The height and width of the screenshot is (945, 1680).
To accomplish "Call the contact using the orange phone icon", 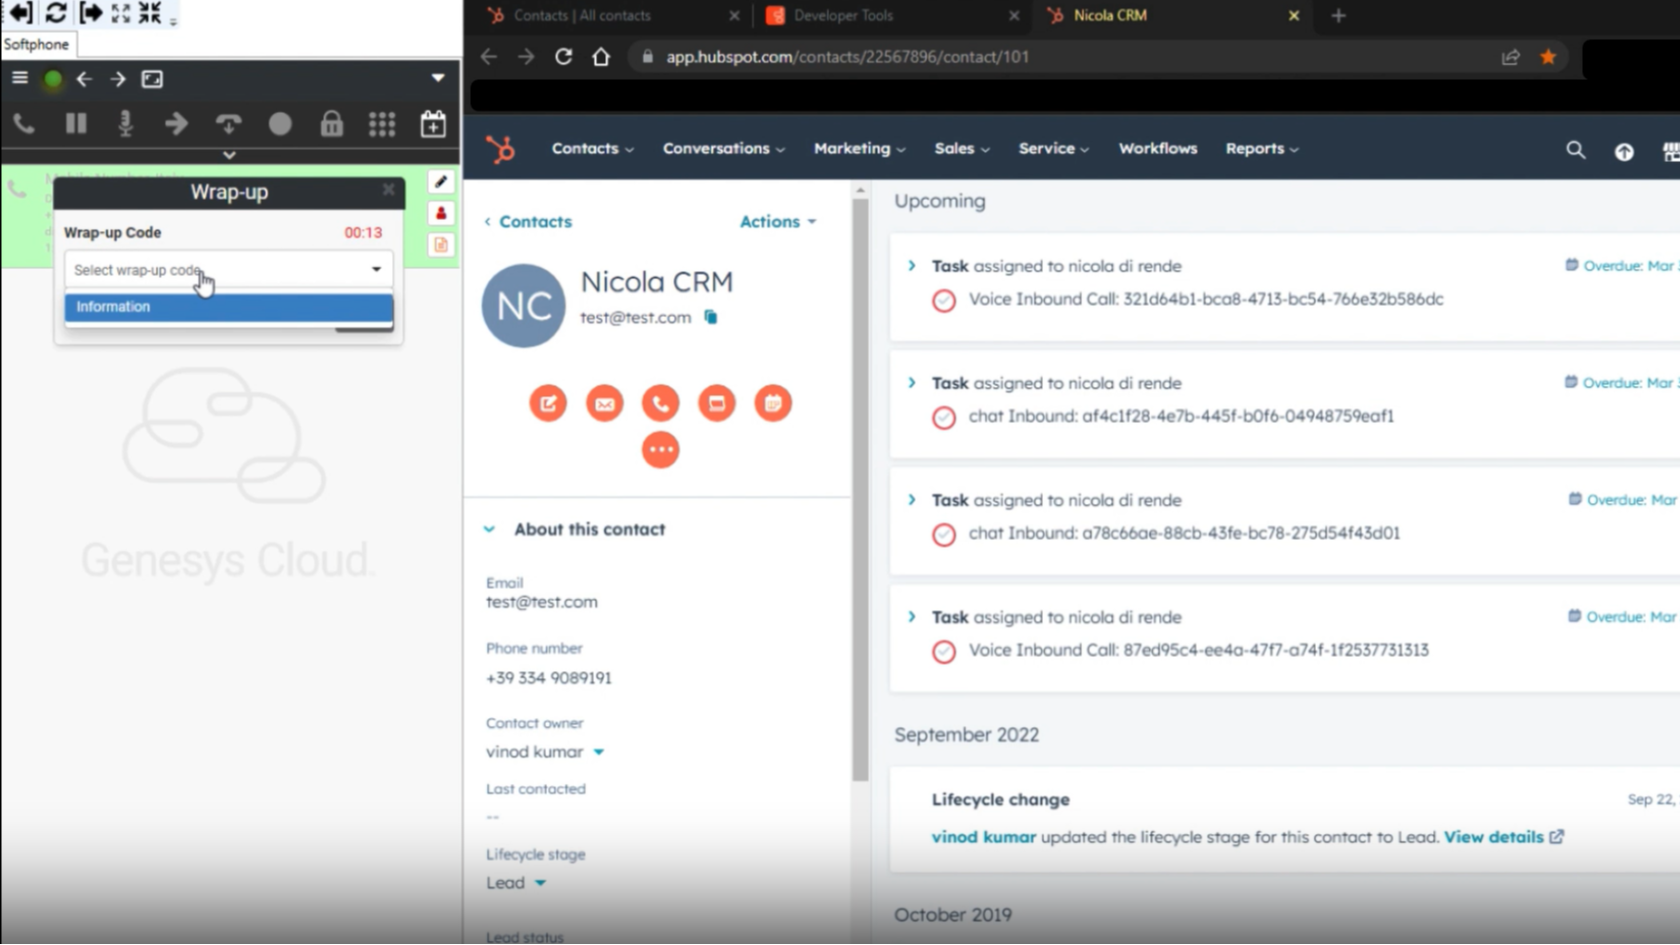I will pos(660,403).
